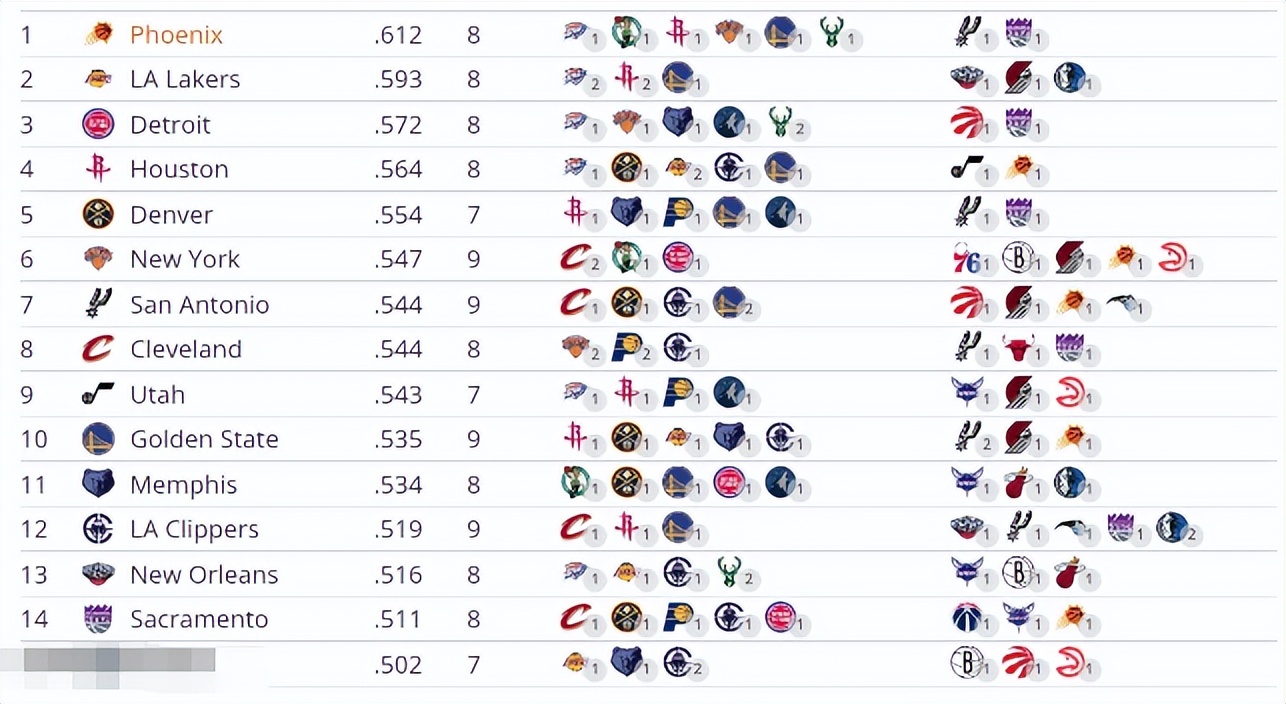Select the Jazz logo in the Houston row
1286x704 pixels.
pyautogui.click(x=967, y=167)
